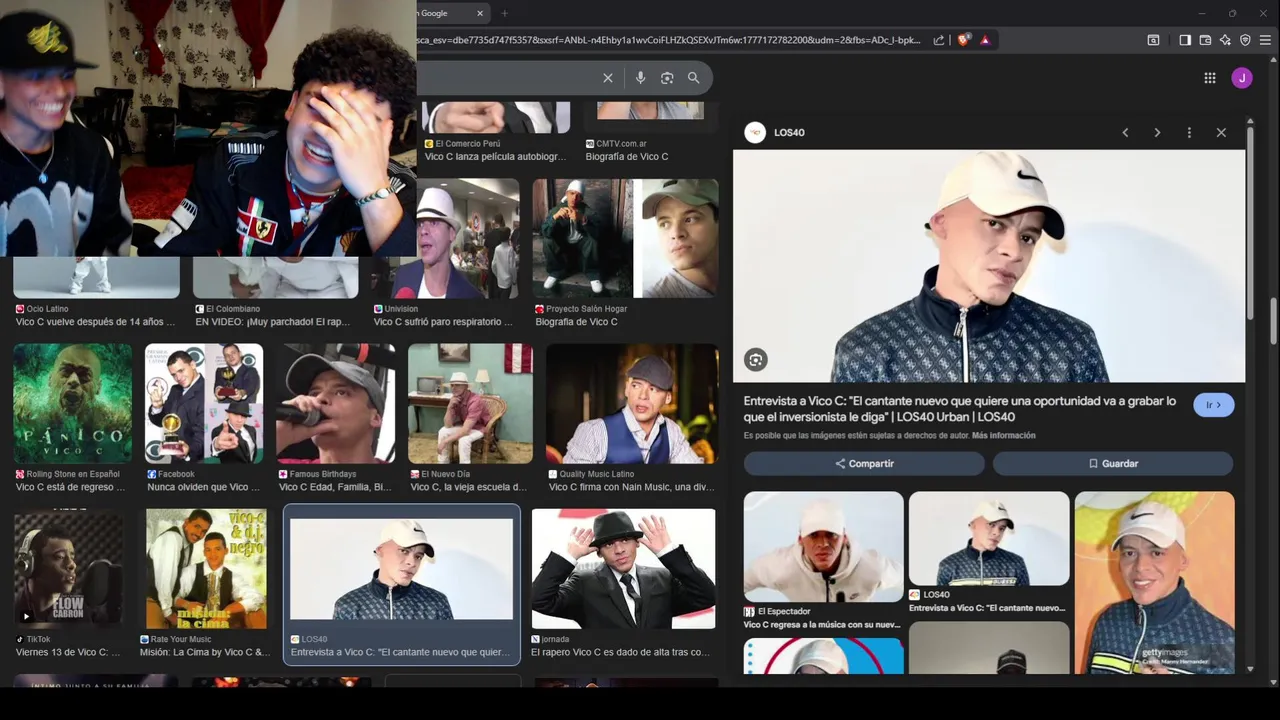
Task: Close the LOS40 image preview panel
Action: [1221, 132]
